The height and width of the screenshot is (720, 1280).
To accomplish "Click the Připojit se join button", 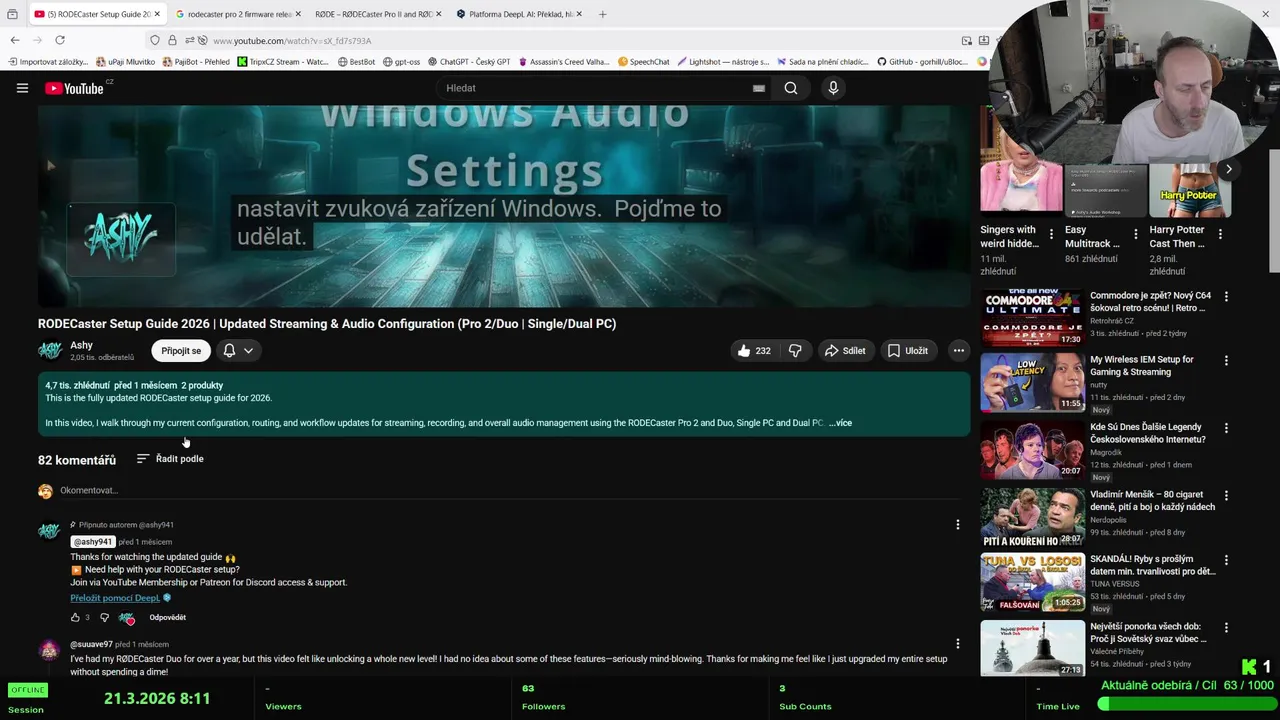I will click(x=181, y=351).
